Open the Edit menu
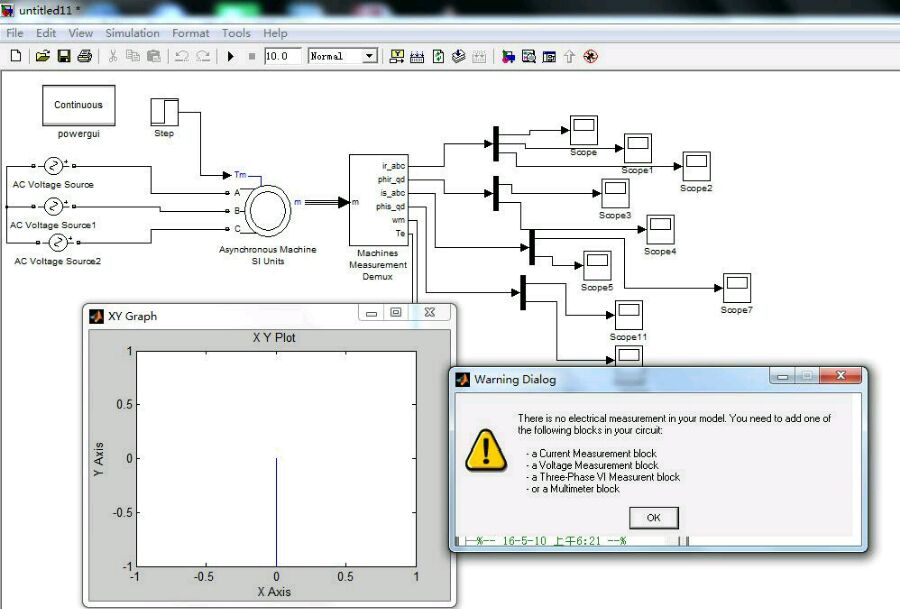 46,33
